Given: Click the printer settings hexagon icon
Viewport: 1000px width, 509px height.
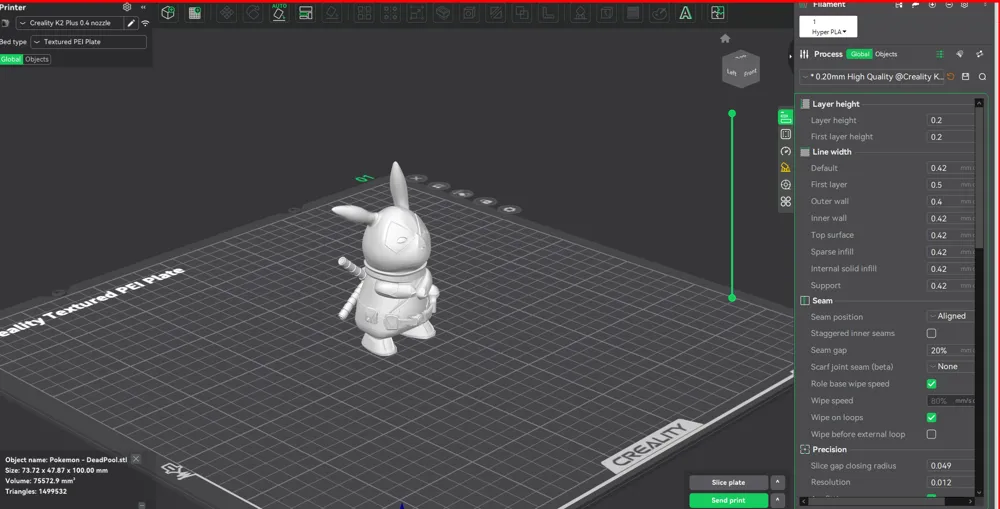Looking at the screenshot, I should pos(127,7).
